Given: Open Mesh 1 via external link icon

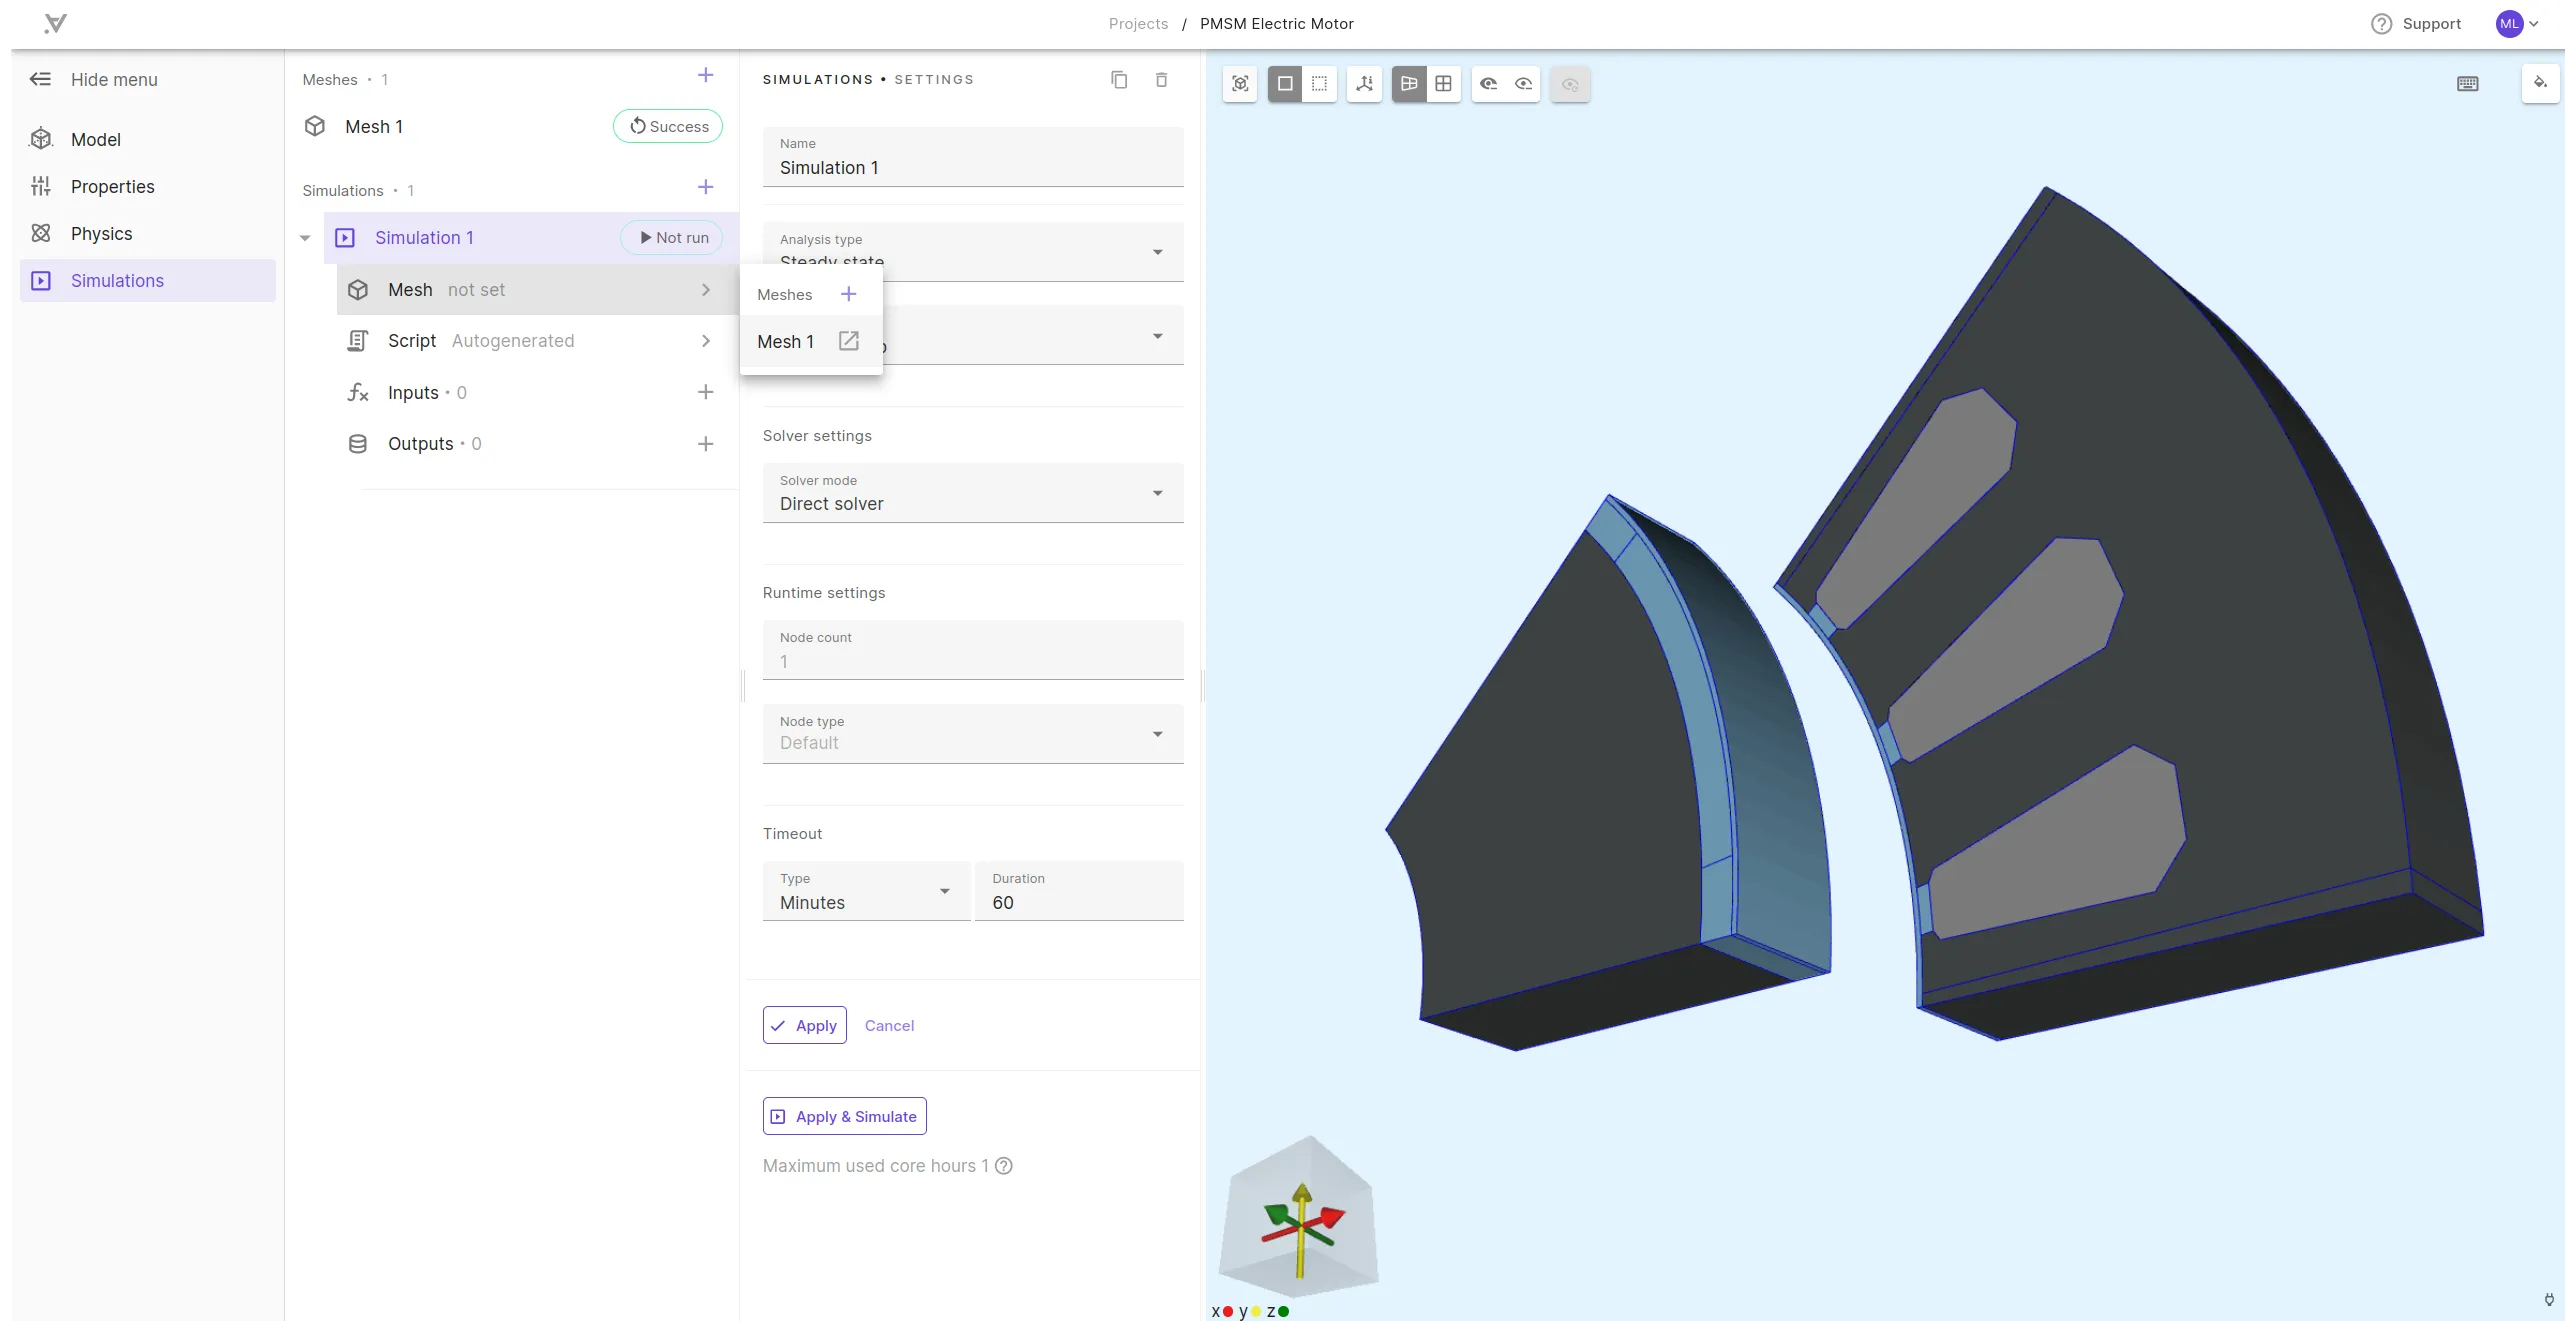Looking at the screenshot, I should 848,341.
